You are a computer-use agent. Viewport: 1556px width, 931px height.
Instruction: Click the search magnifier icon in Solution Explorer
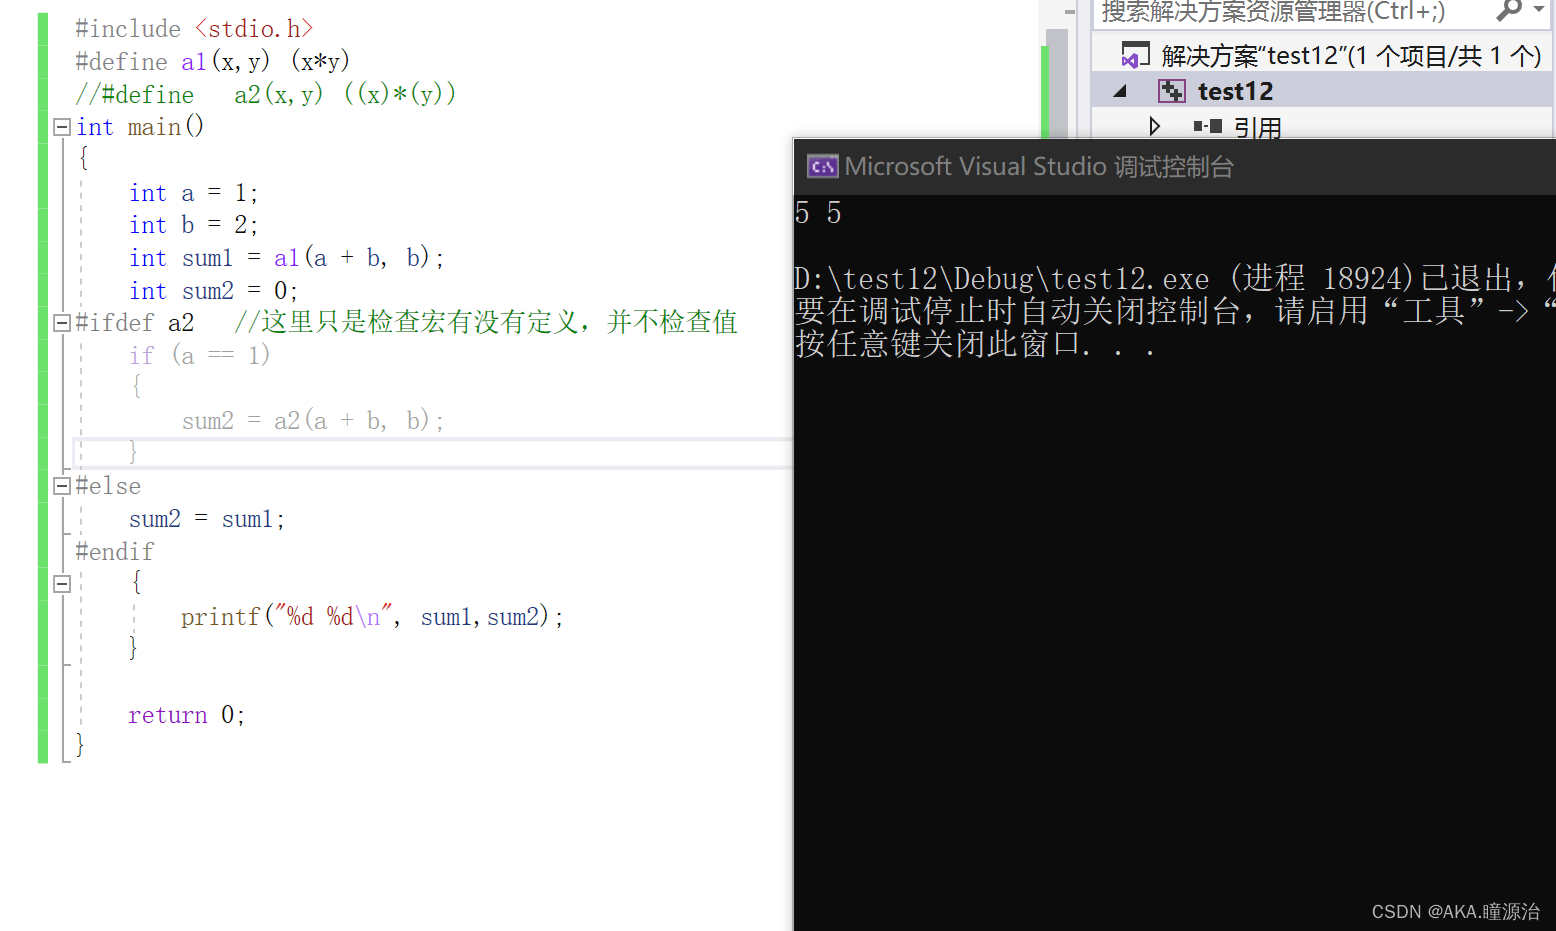pyautogui.click(x=1510, y=13)
